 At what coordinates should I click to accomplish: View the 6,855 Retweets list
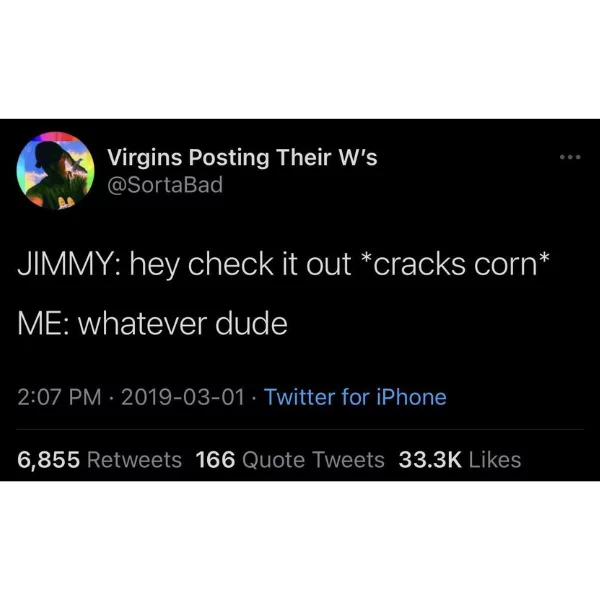point(99,460)
